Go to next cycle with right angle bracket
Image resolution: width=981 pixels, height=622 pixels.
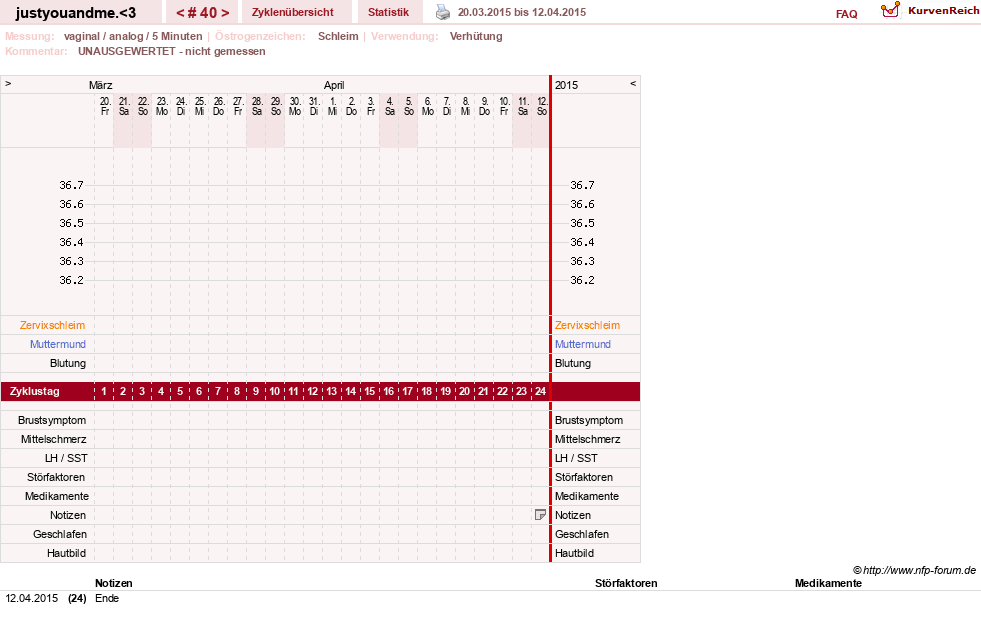tap(225, 13)
